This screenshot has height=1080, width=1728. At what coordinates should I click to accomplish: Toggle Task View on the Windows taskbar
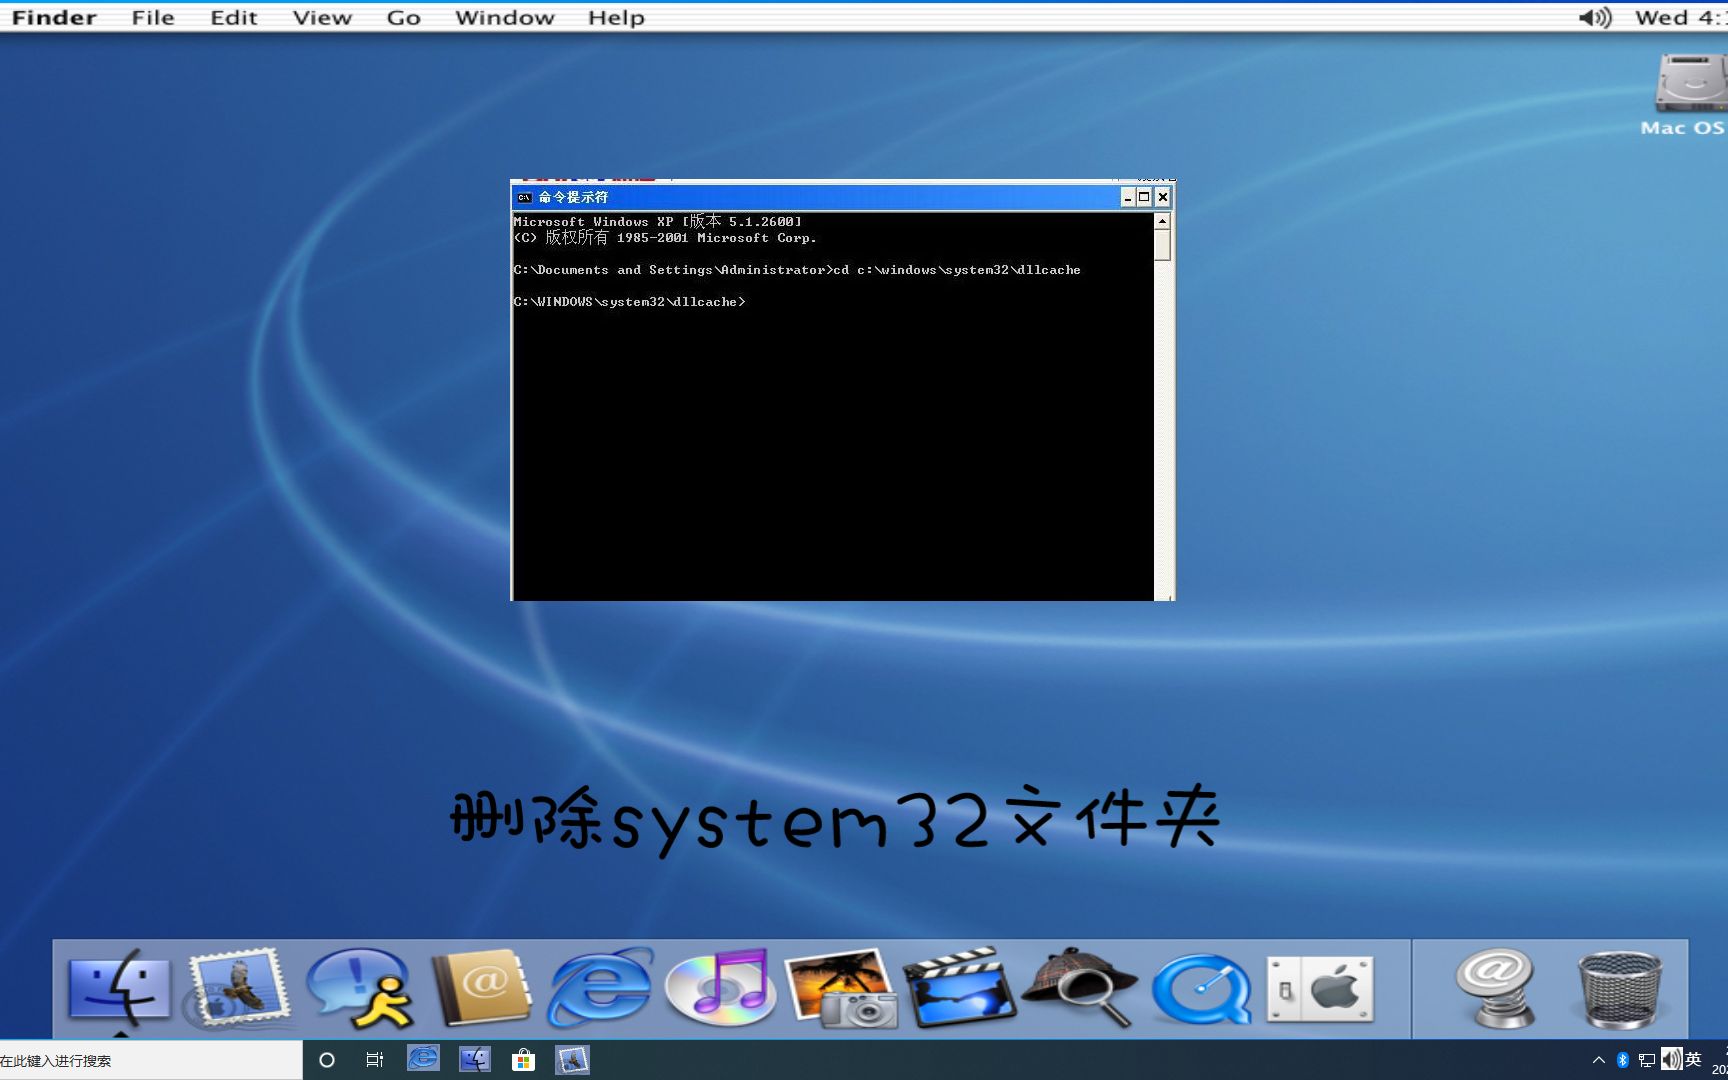tap(374, 1060)
